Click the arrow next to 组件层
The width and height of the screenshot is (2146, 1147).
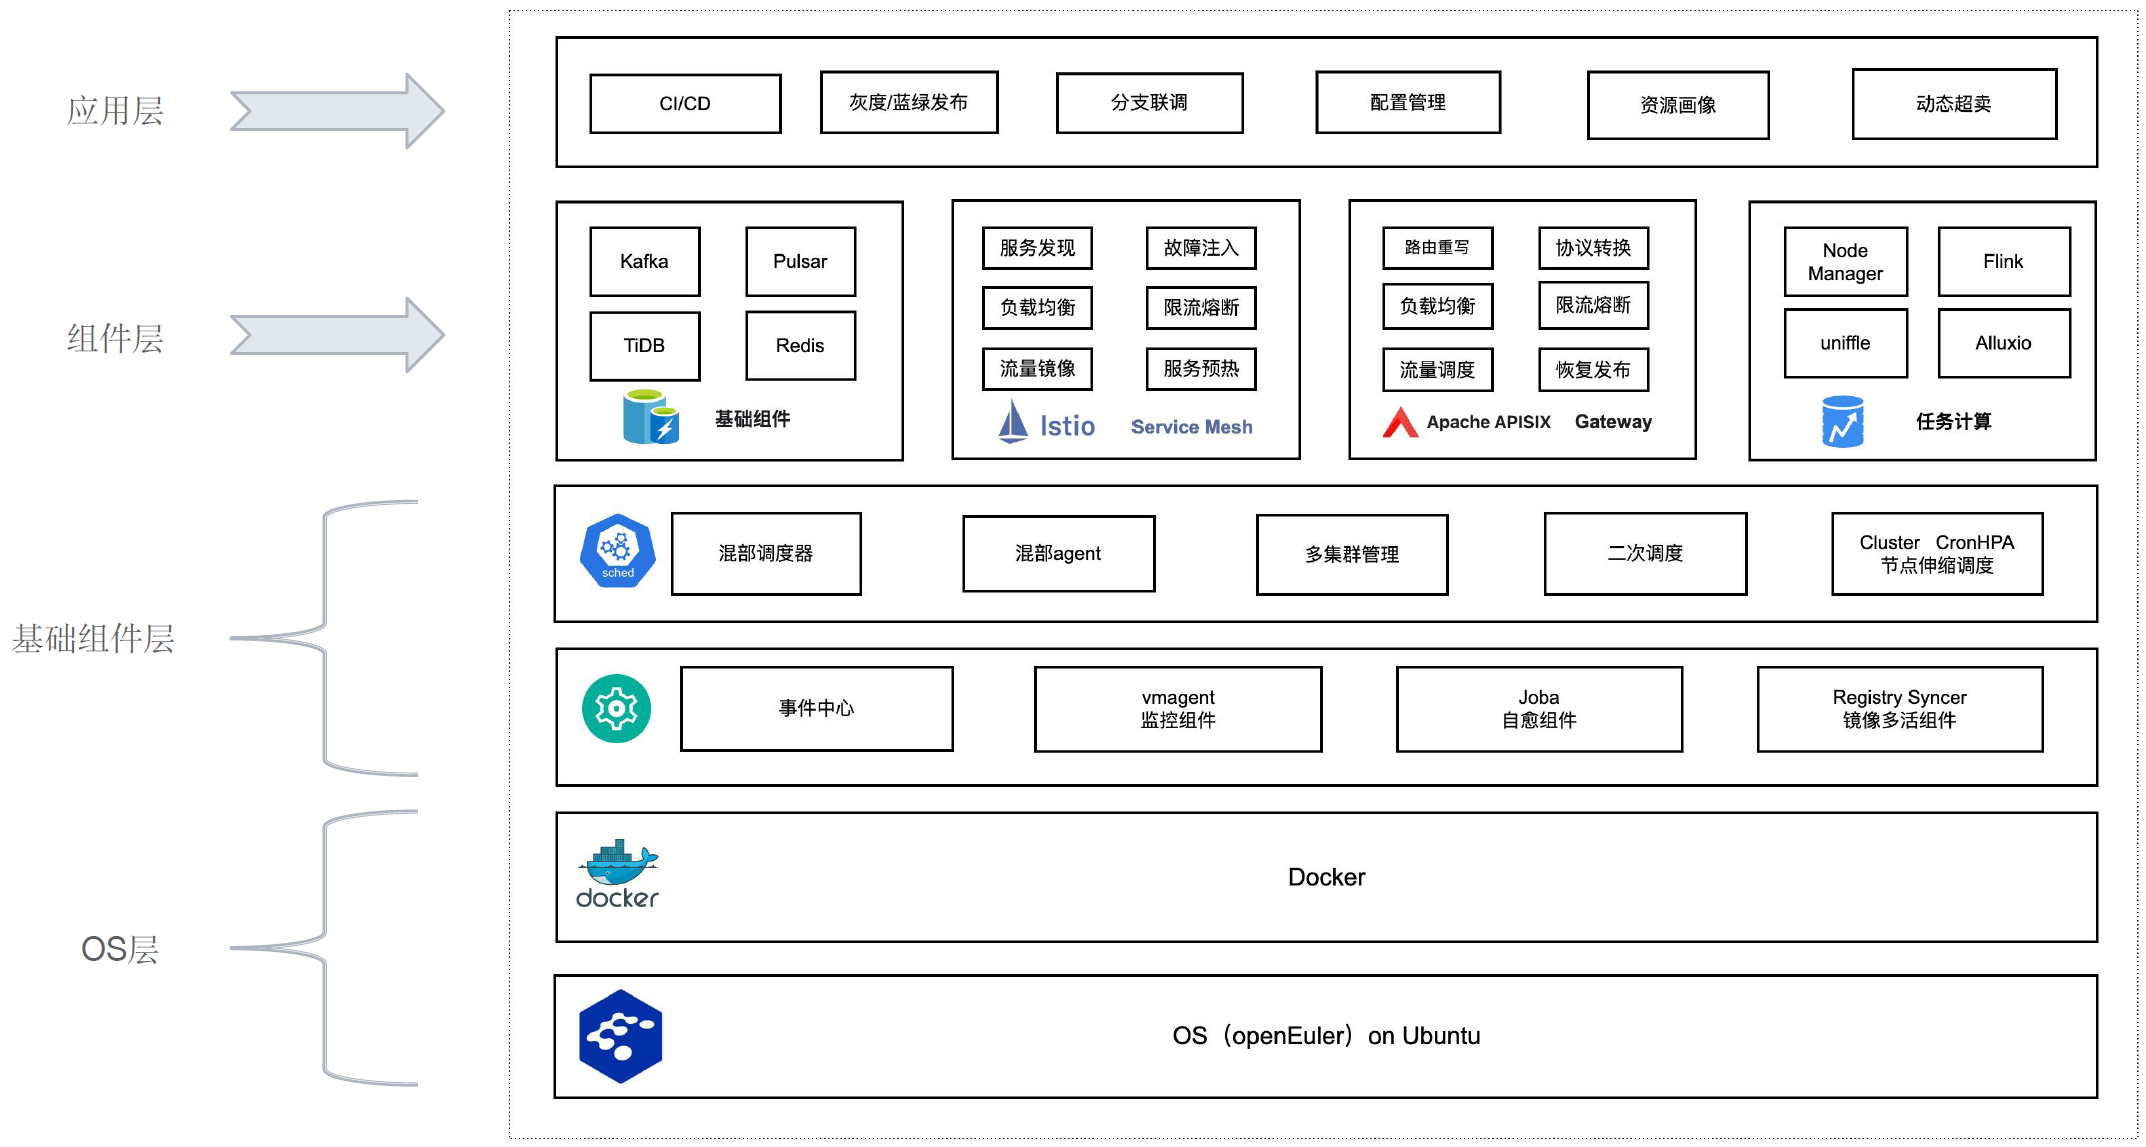pyautogui.click(x=337, y=335)
